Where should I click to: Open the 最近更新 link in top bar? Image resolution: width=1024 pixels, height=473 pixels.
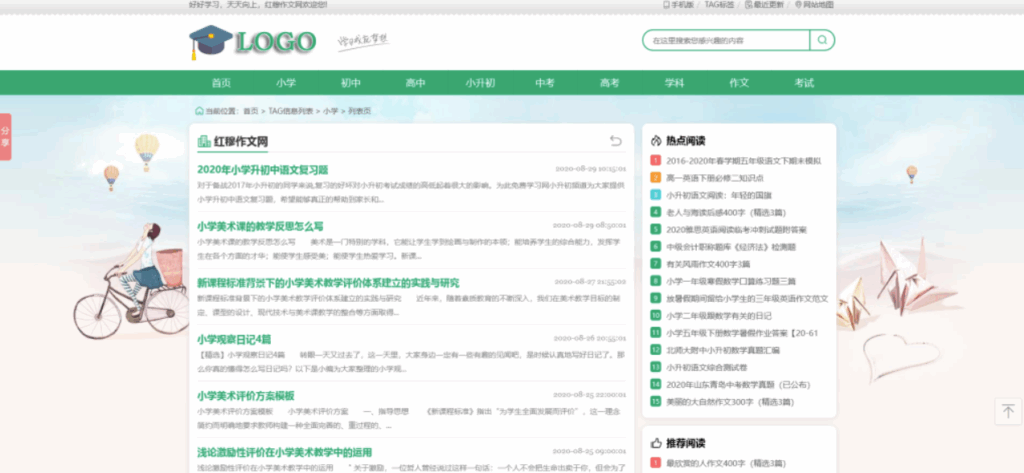[764, 5]
